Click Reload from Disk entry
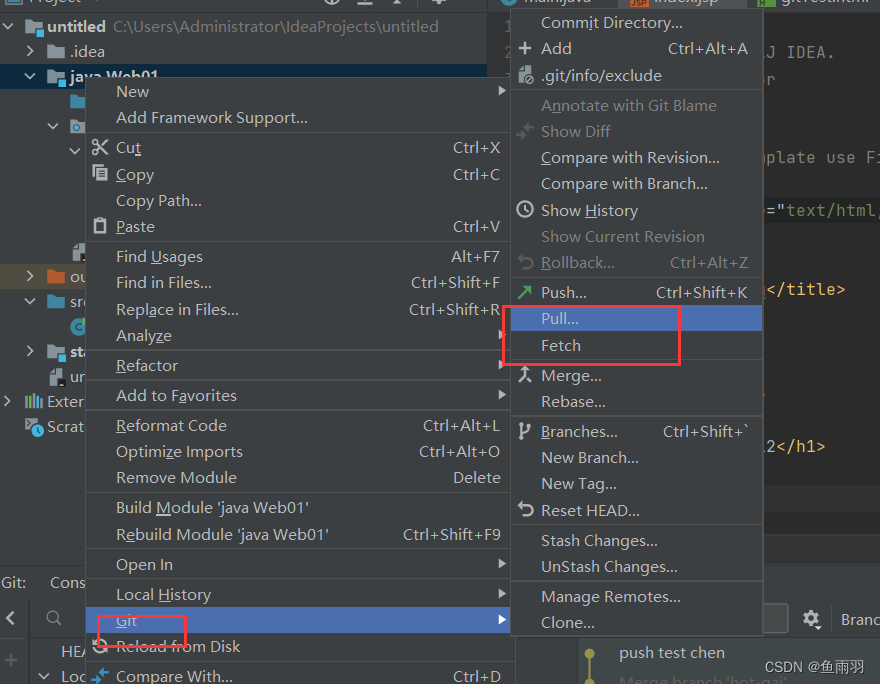This screenshot has width=880, height=684. click(x=297, y=646)
